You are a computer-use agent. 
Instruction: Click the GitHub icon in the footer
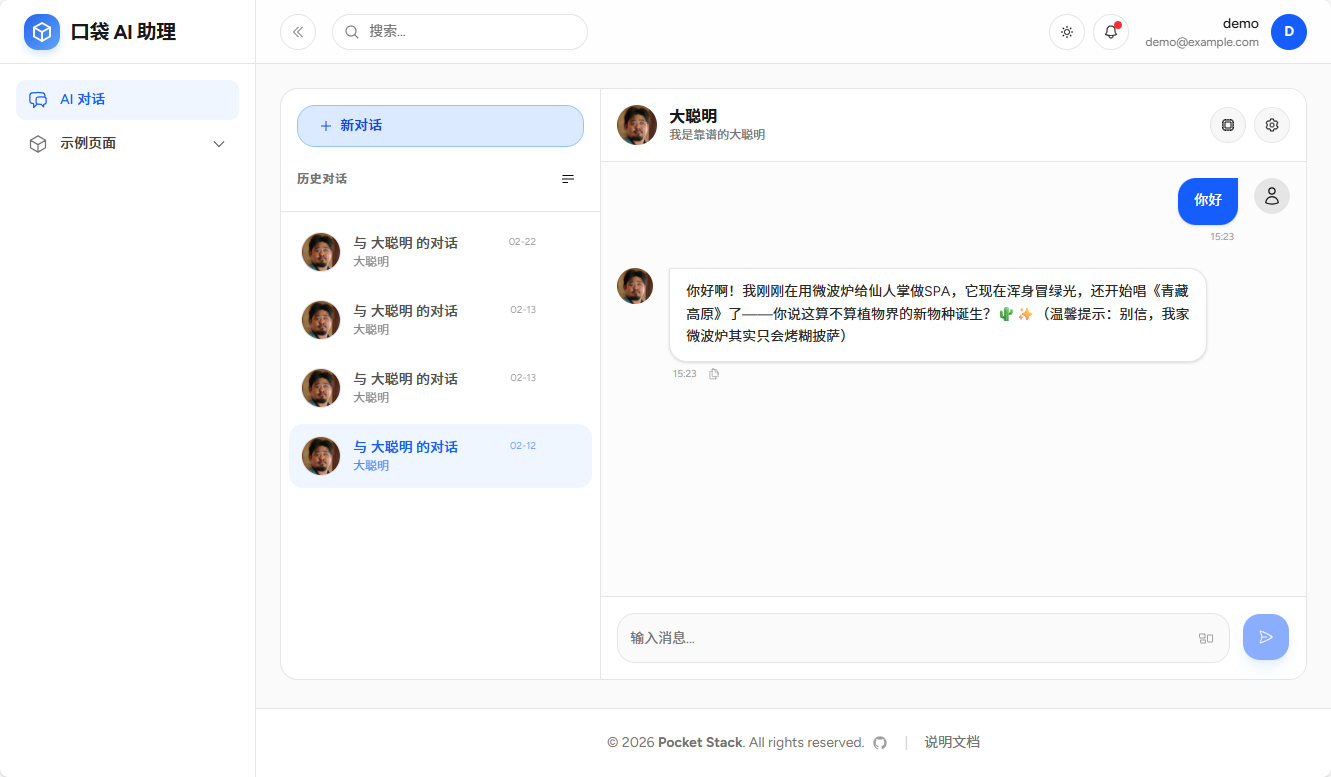tap(879, 742)
